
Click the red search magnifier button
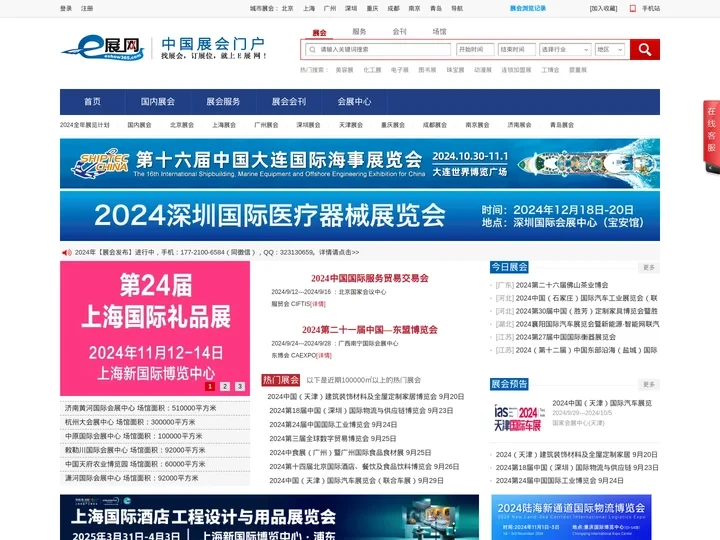click(644, 49)
